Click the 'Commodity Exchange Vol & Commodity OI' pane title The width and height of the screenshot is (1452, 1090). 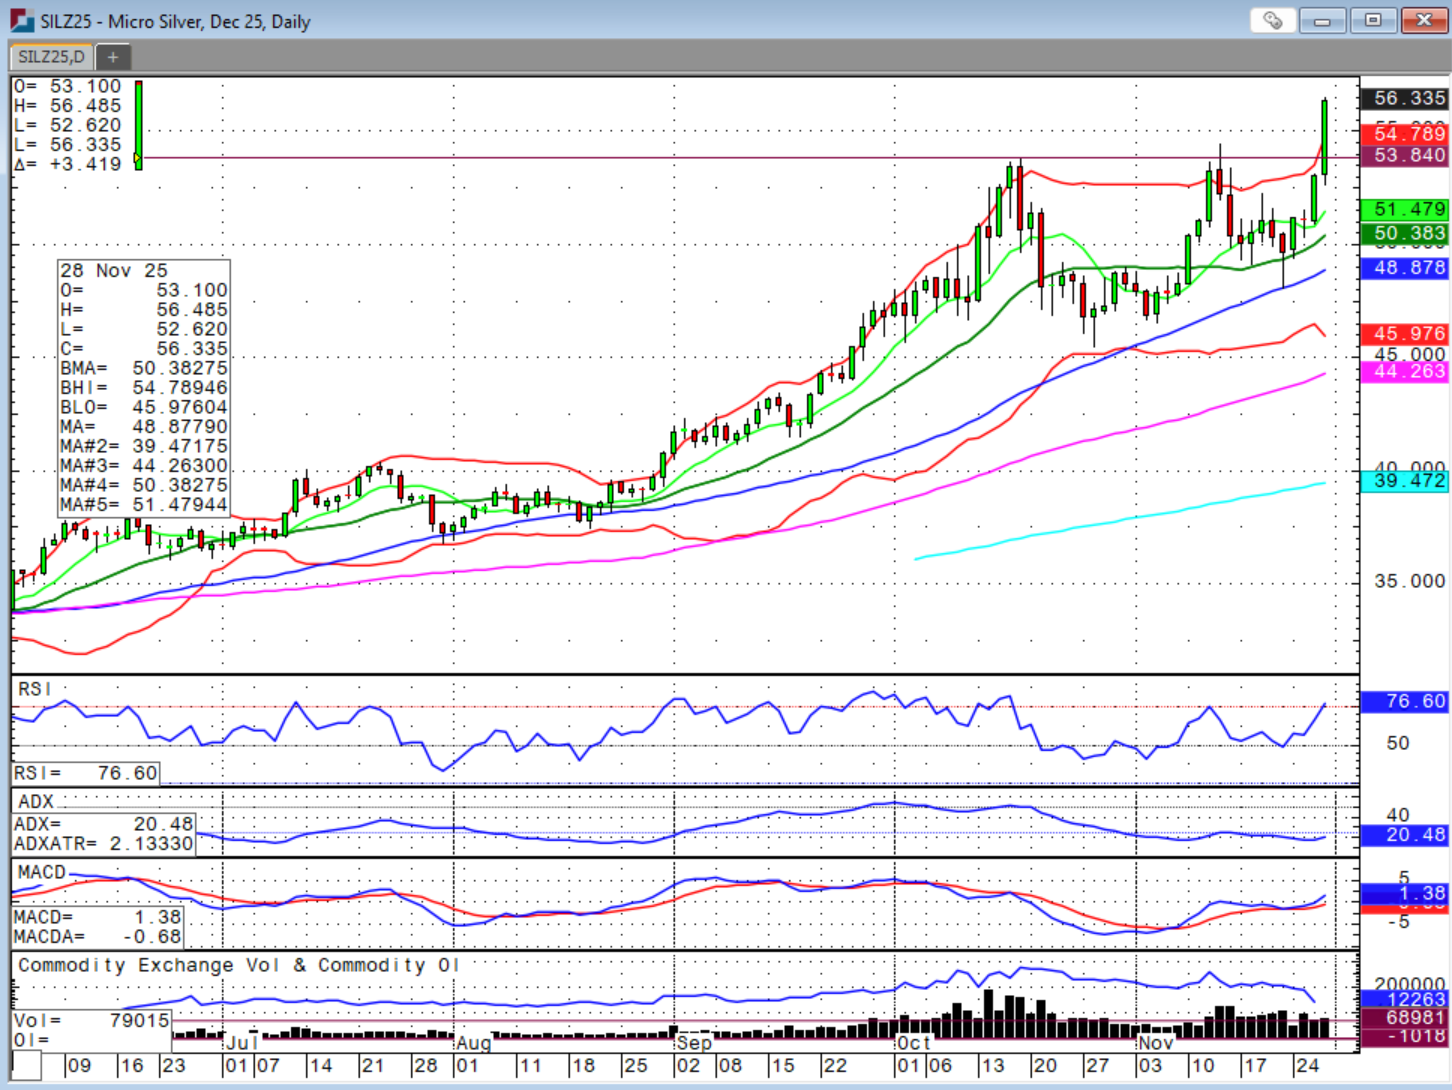coord(238,965)
